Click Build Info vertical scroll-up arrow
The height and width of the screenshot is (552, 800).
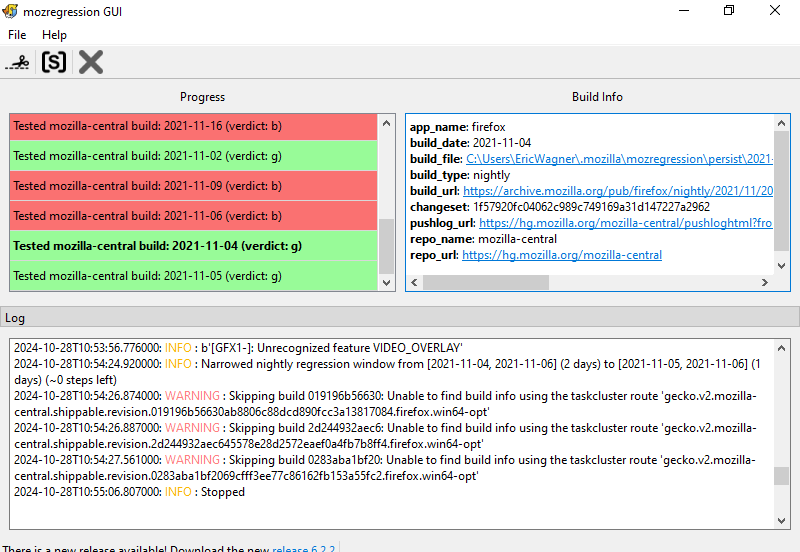point(781,123)
